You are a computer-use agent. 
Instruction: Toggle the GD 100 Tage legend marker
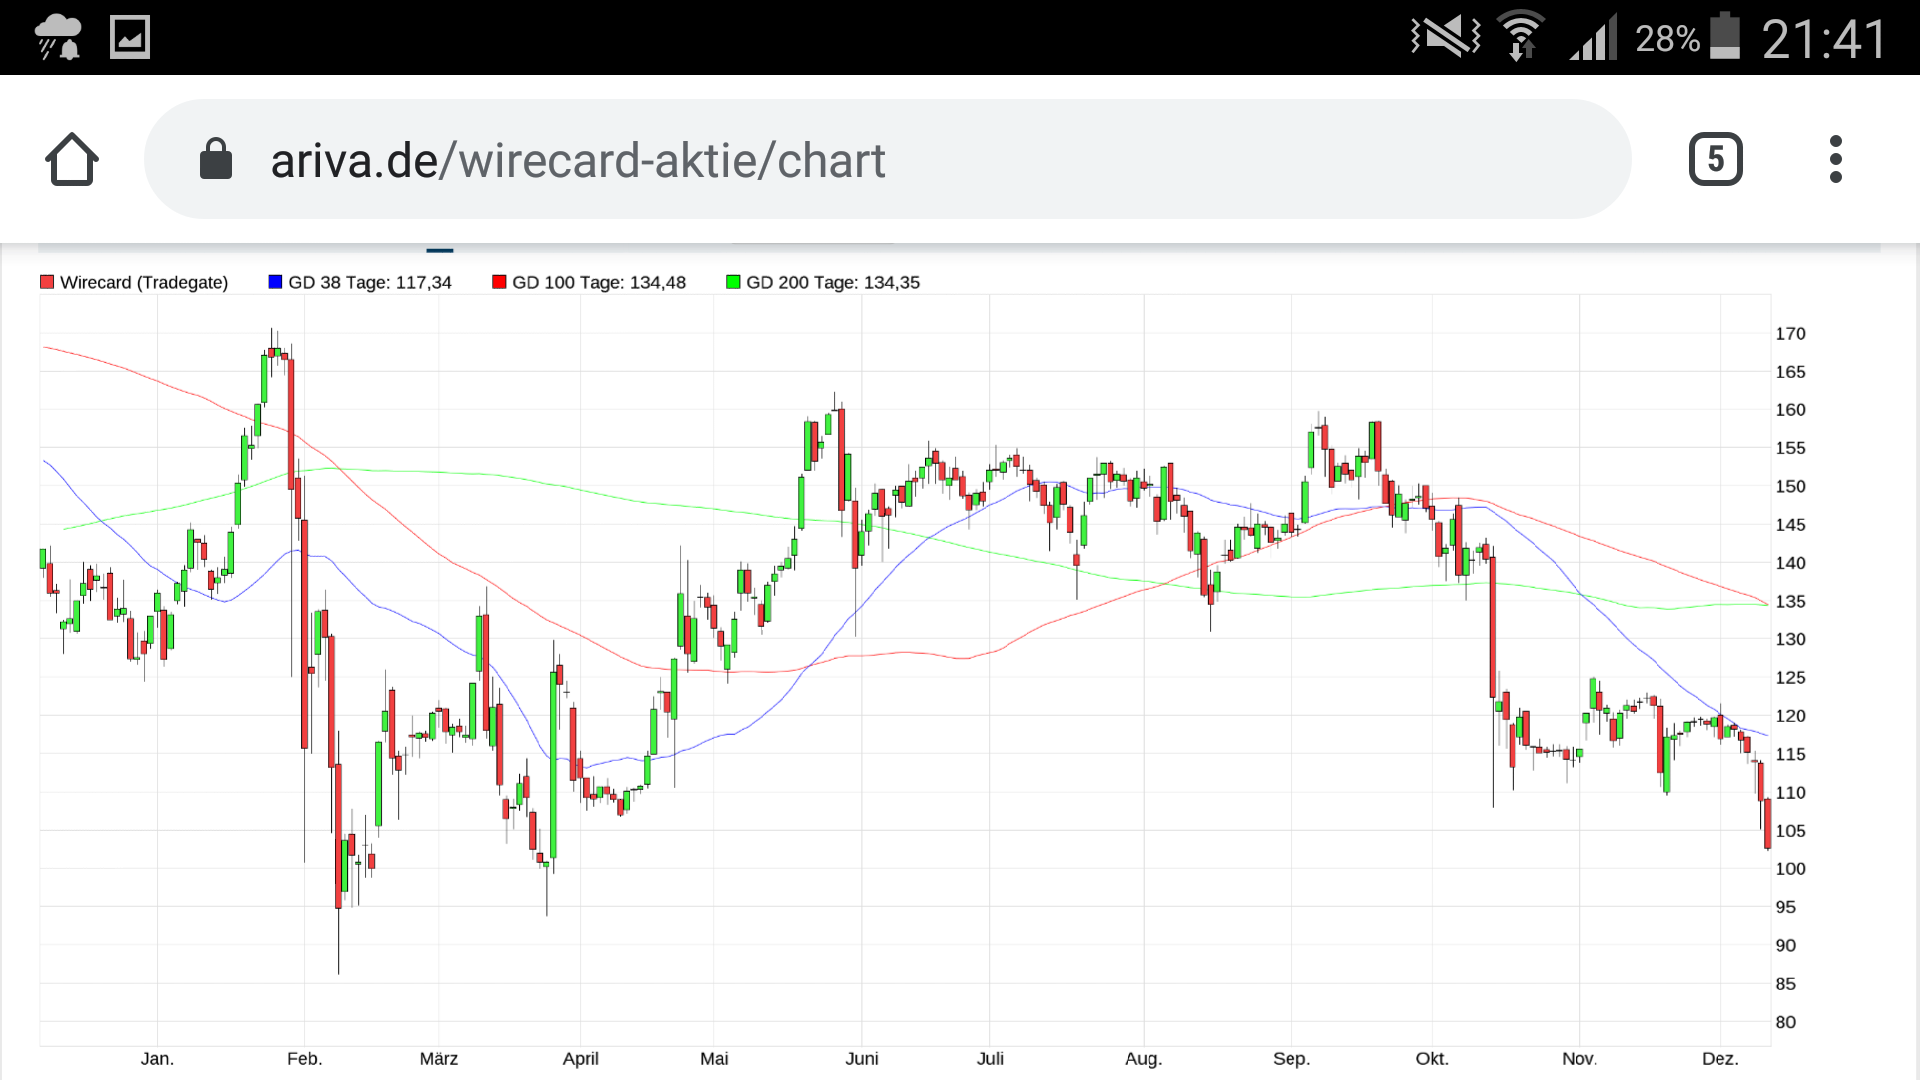point(499,282)
